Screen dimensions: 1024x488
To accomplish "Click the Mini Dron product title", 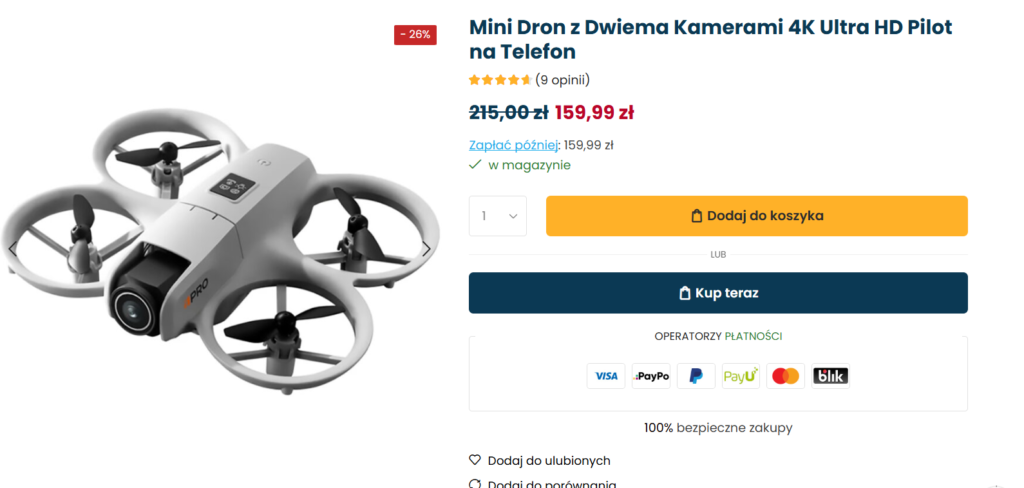I will coord(711,39).
